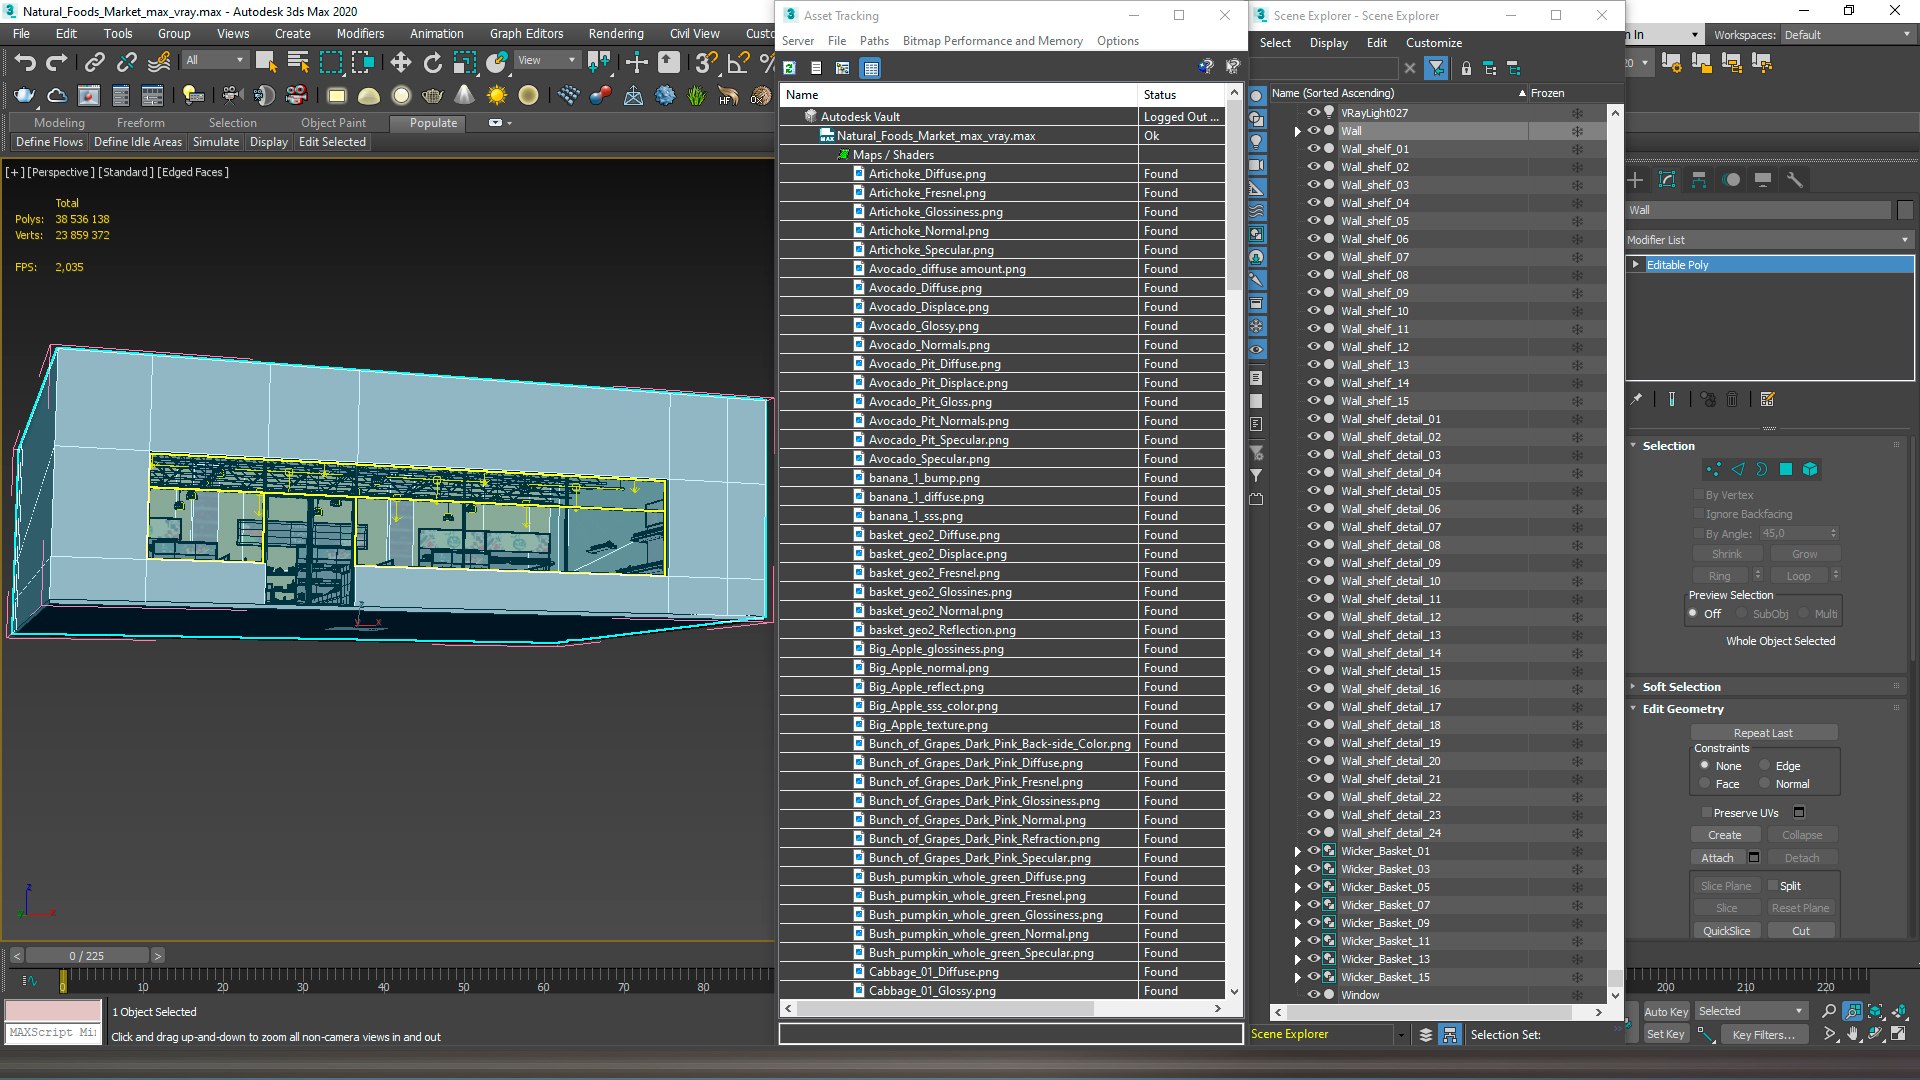Click the Simulate button

click(x=216, y=142)
